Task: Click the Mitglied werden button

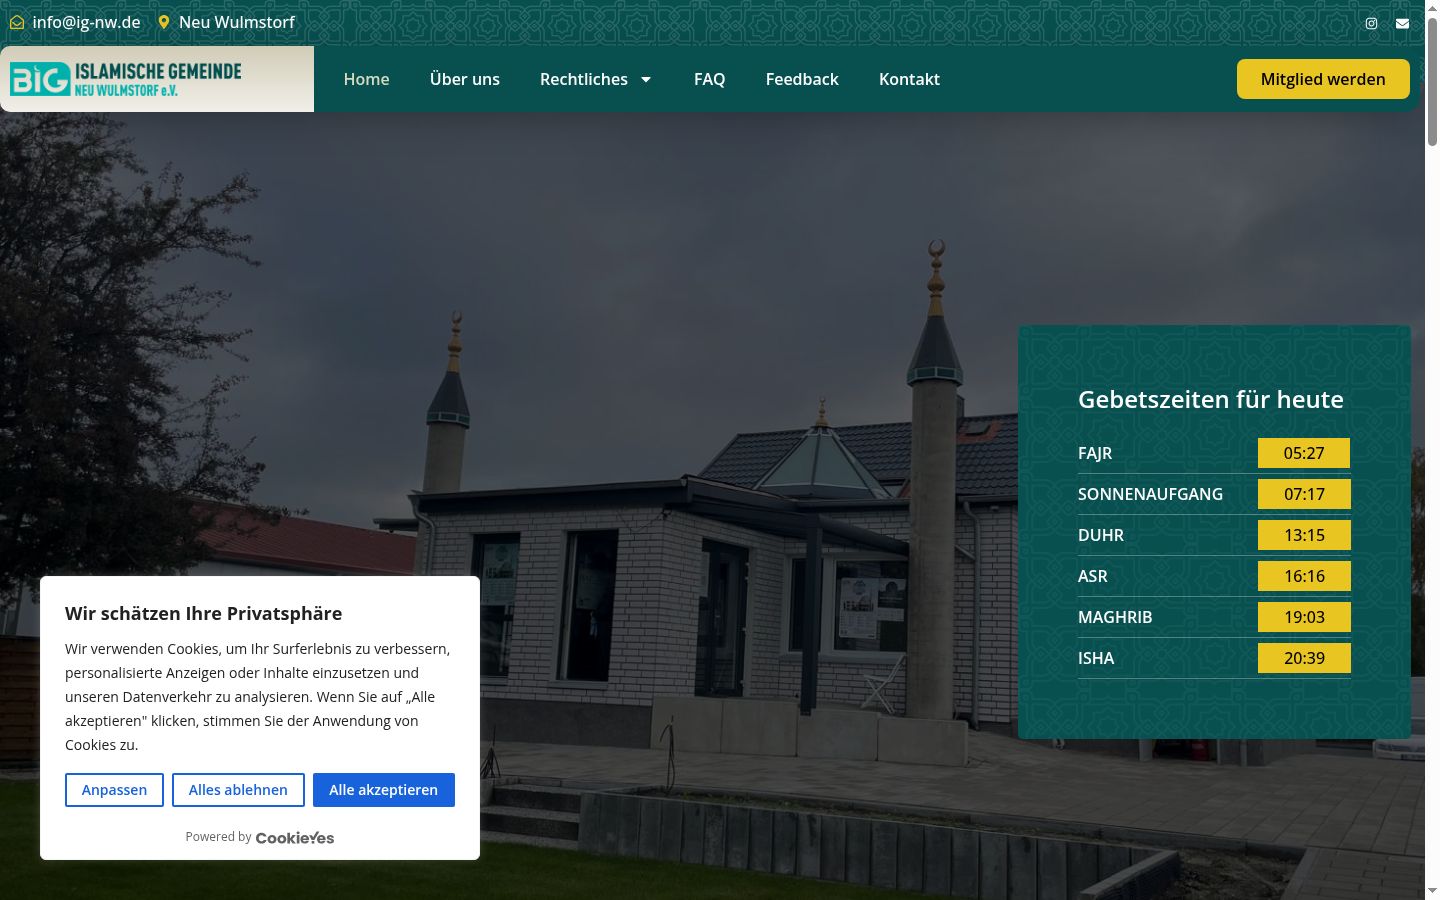Action: [1323, 79]
